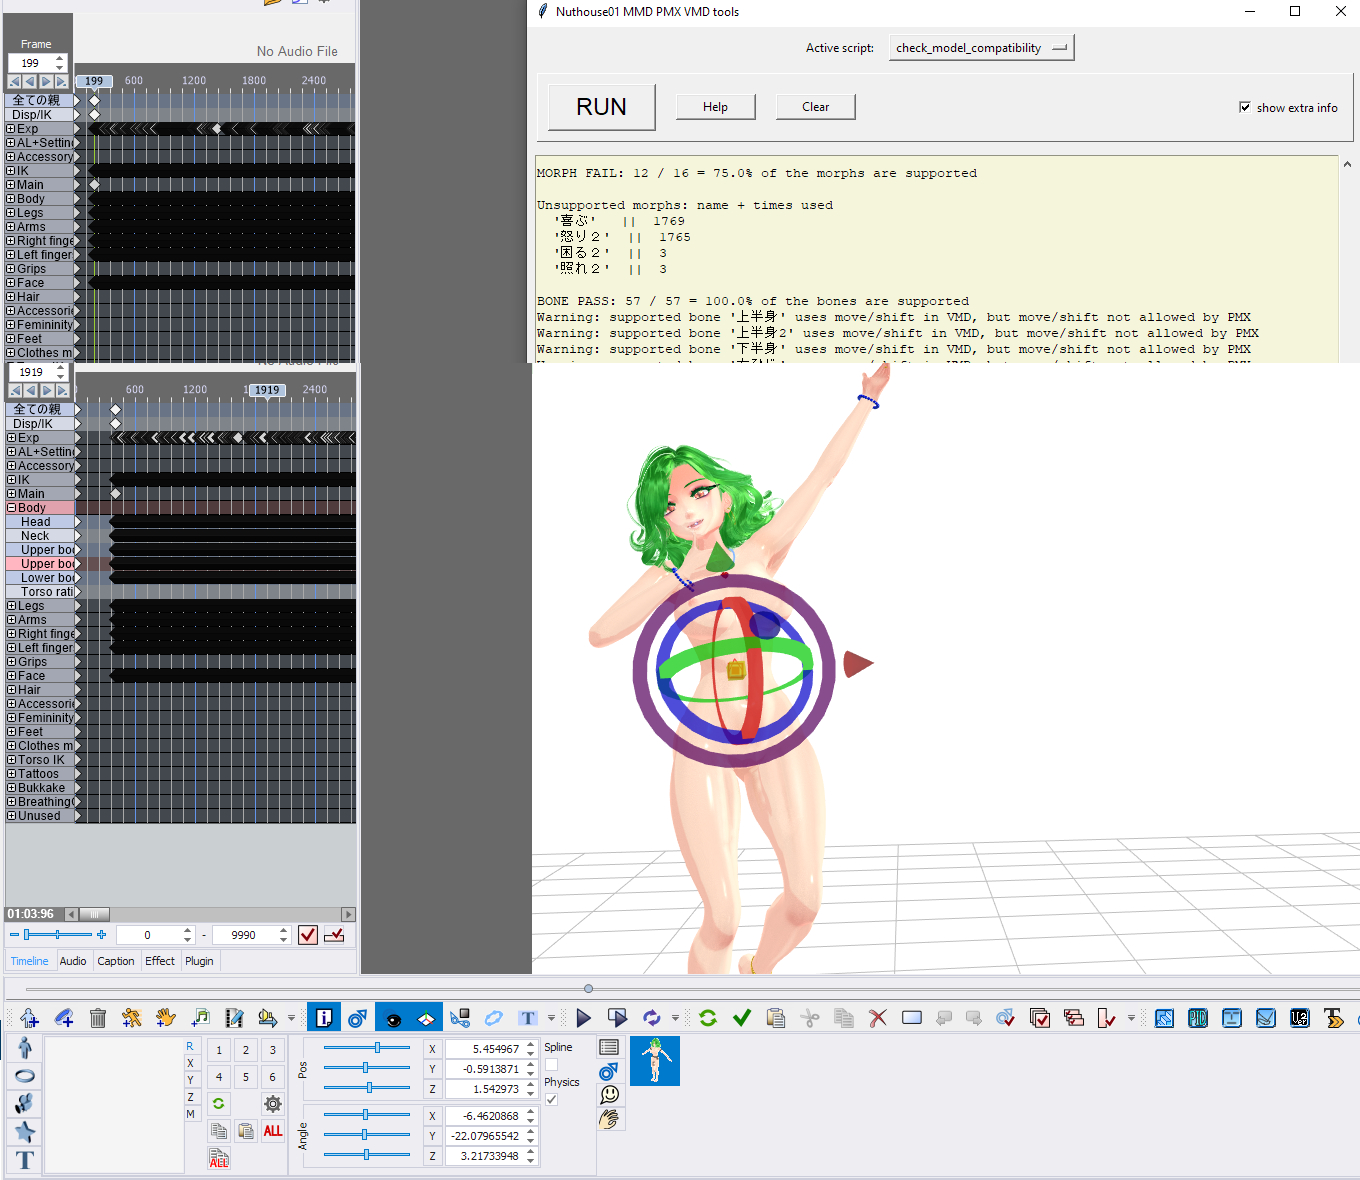Toggle the Spline checkbox
1360x1180 pixels.
pyautogui.click(x=551, y=1064)
